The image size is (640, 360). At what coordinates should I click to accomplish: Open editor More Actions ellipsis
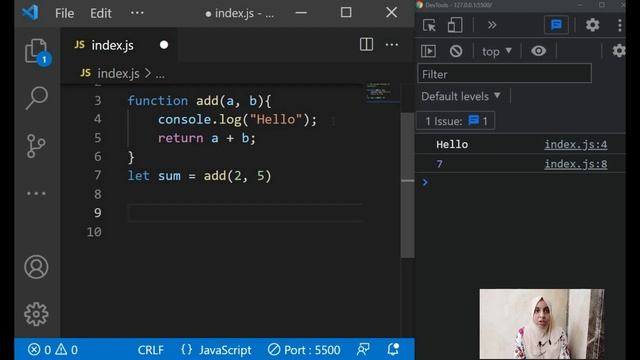click(392, 44)
